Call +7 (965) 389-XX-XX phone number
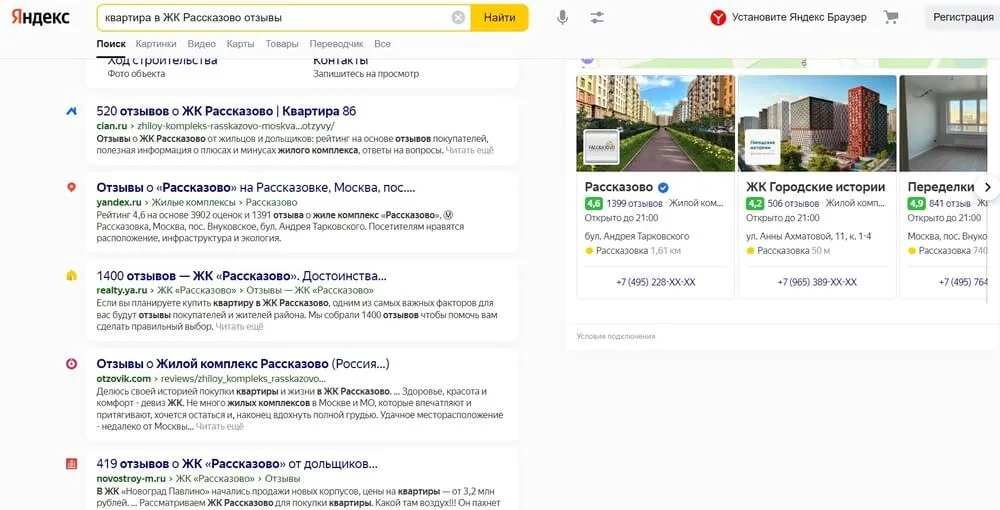1000x510 pixels. point(817,282)
